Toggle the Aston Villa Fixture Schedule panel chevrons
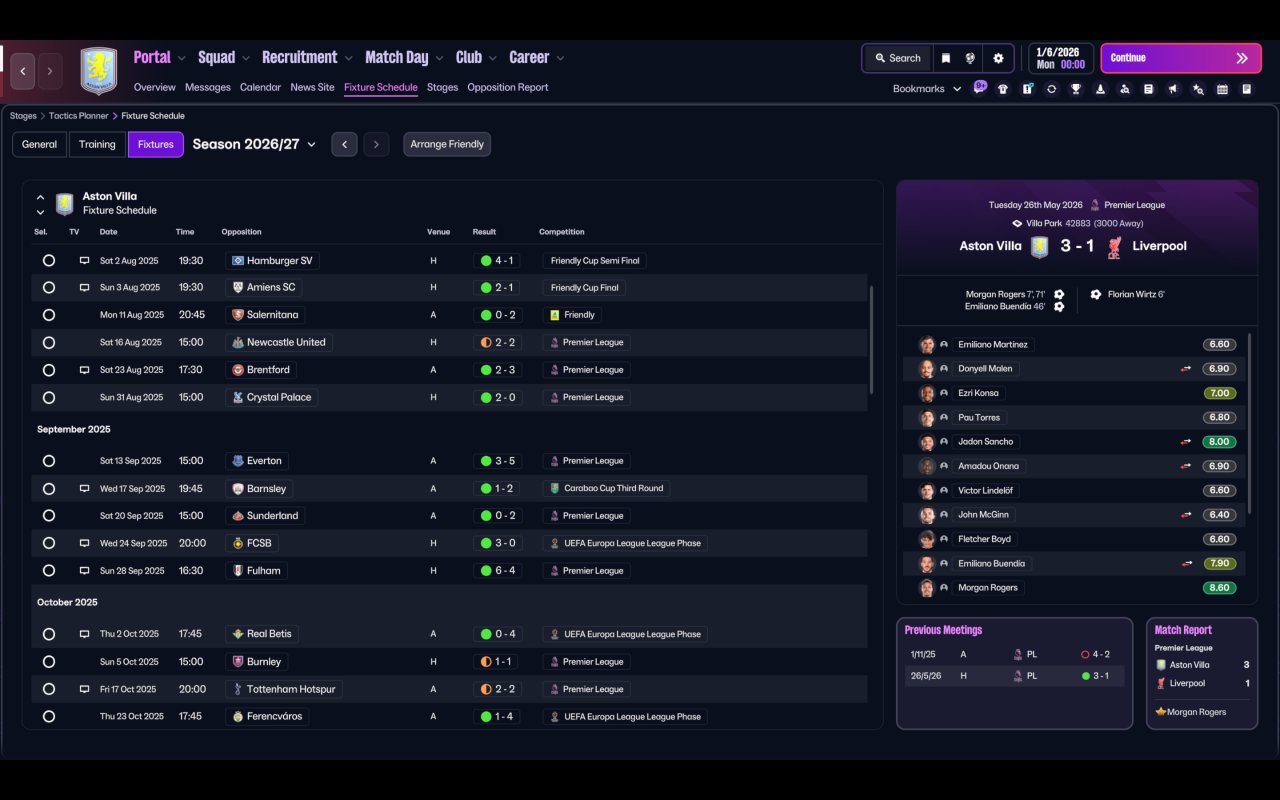Screen dimensions: 1280x800 [x=40, y=204]
